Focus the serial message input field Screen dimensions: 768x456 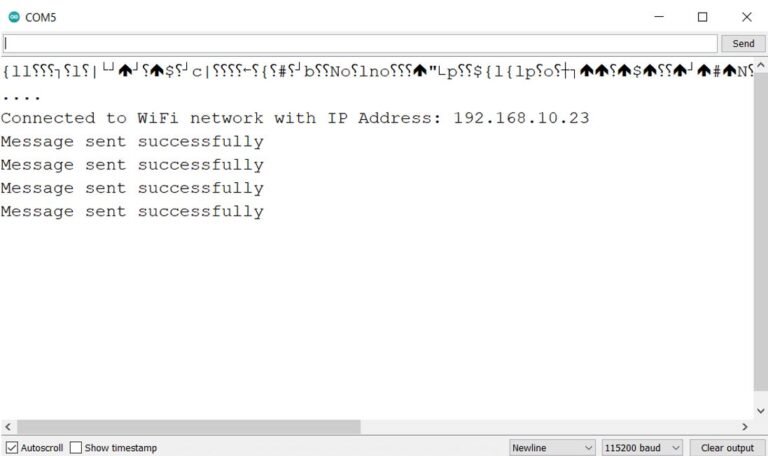pyautogui.click(x=360, y=44)
